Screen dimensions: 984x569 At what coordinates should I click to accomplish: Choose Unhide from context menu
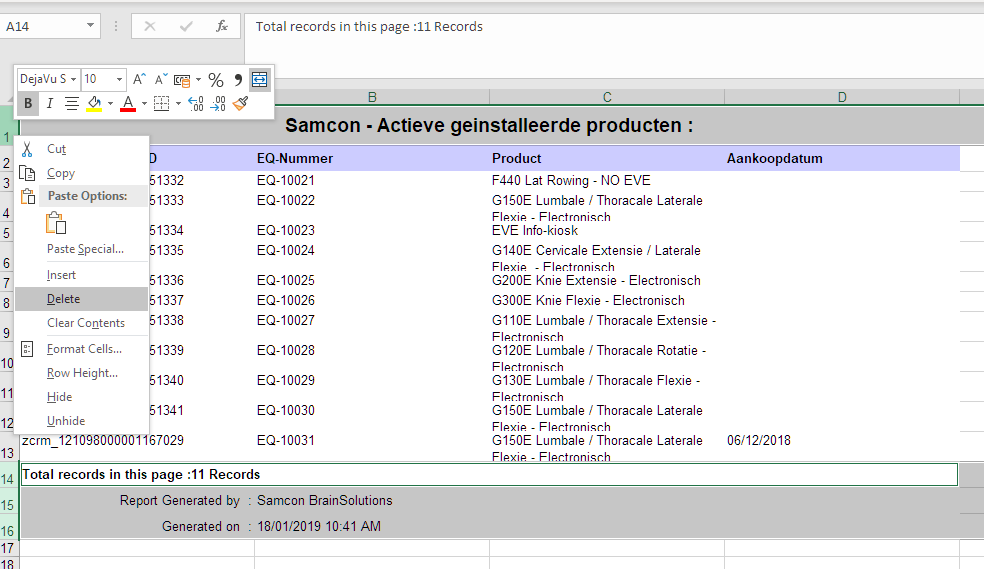[x=82, y=421]
